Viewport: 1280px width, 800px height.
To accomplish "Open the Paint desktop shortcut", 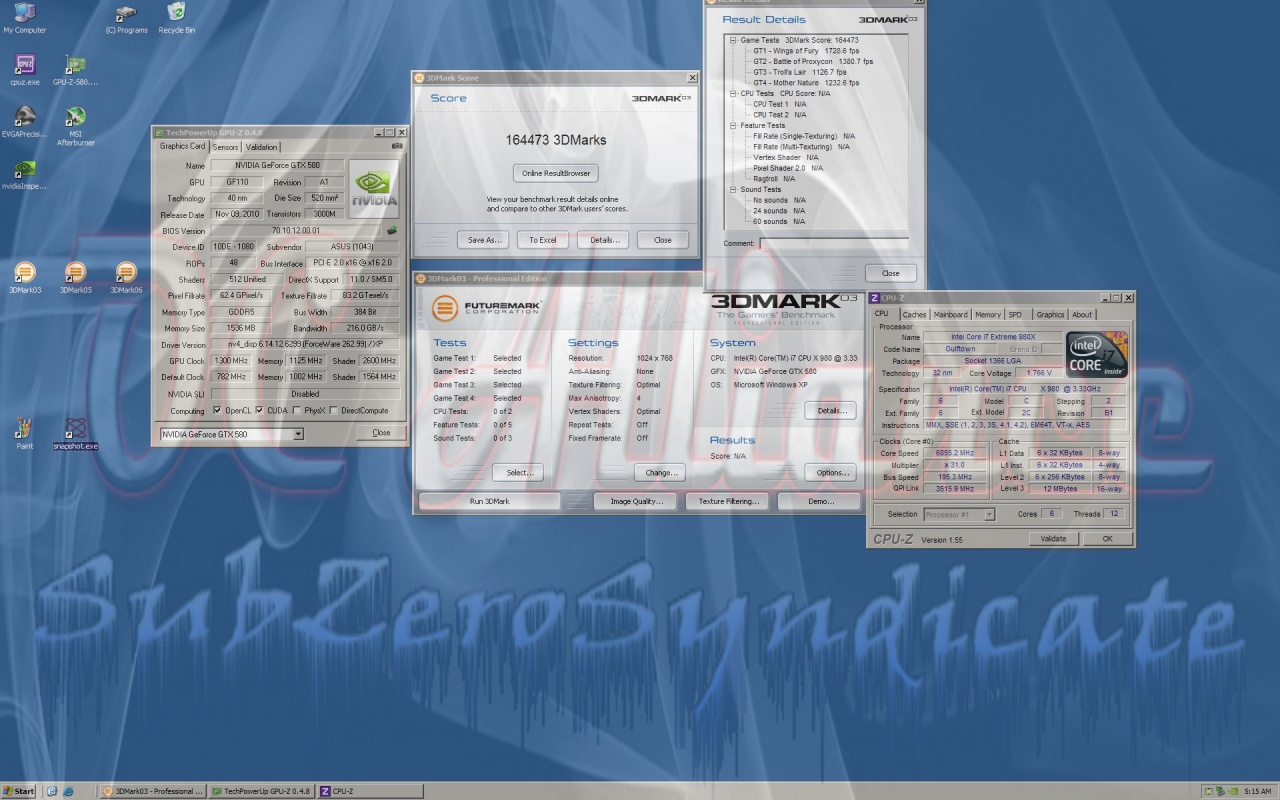I will pos(25,430).
